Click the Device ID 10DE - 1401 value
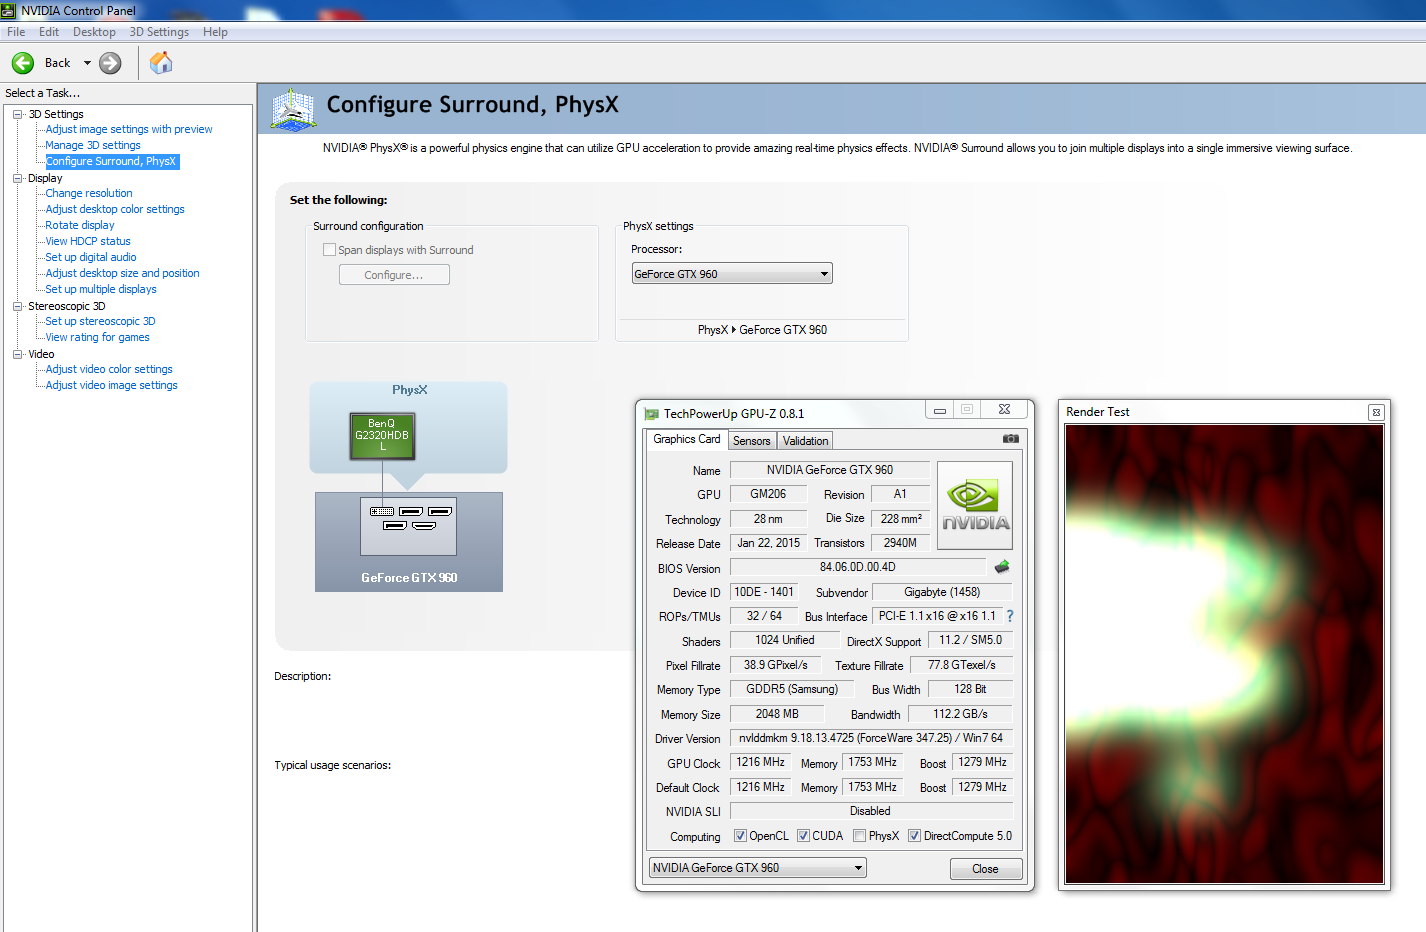Viewport: 1426px width, 932px height. tap(764, 592)
